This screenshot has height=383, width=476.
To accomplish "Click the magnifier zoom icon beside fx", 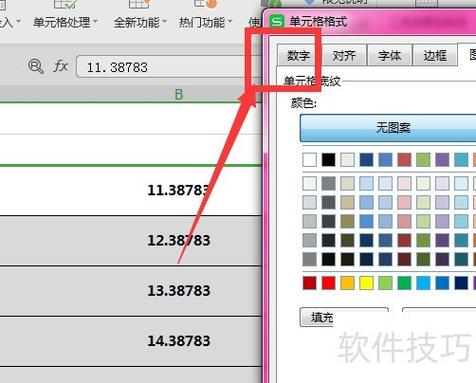I will coord(36,66).
